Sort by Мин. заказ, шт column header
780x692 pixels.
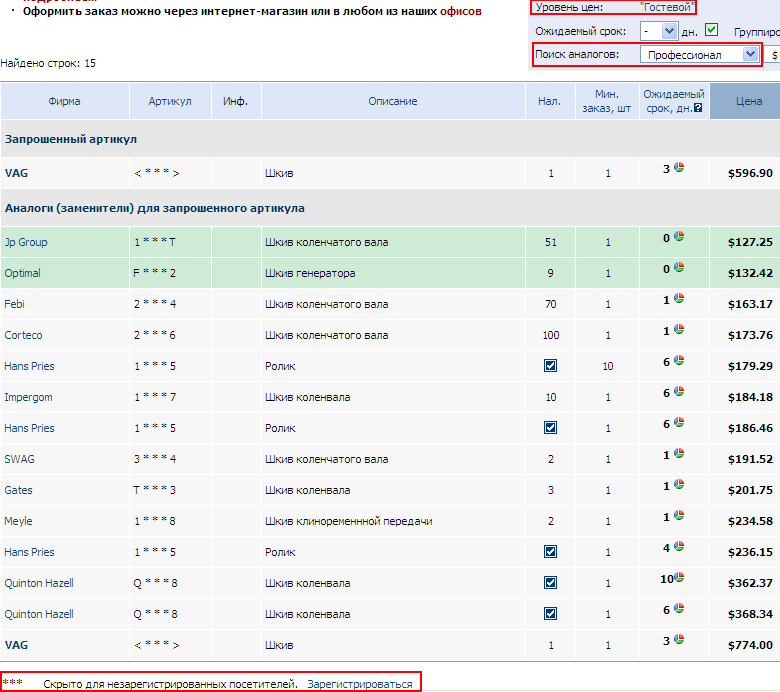pyautogui.click(x=607, y=101)
